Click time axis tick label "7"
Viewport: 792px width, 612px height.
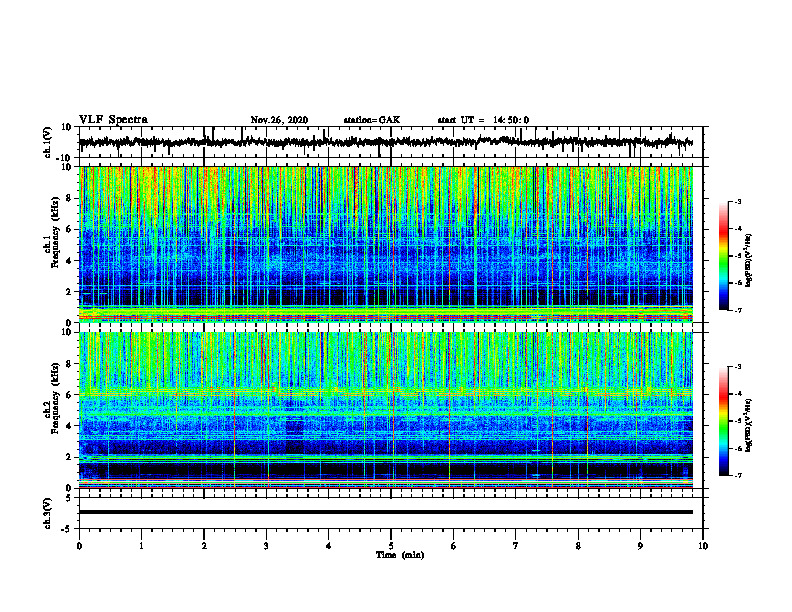(x=516, y=546)
